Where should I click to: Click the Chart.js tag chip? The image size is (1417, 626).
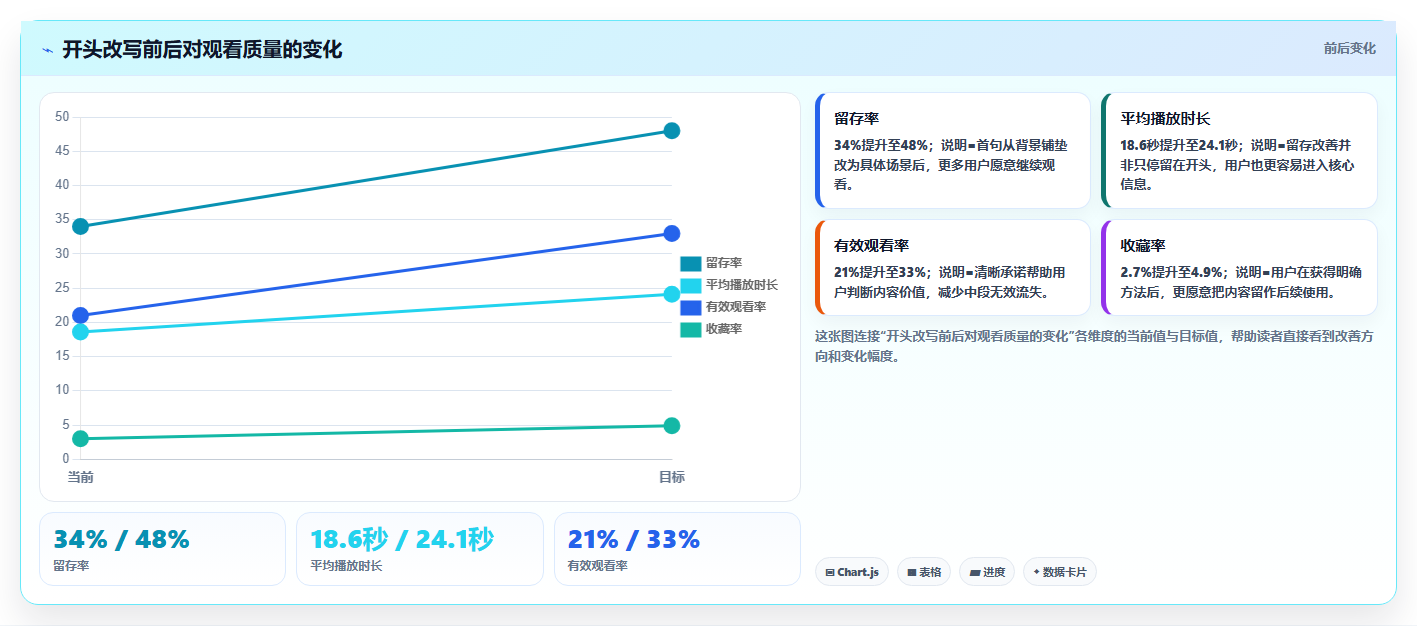point(851,572)
